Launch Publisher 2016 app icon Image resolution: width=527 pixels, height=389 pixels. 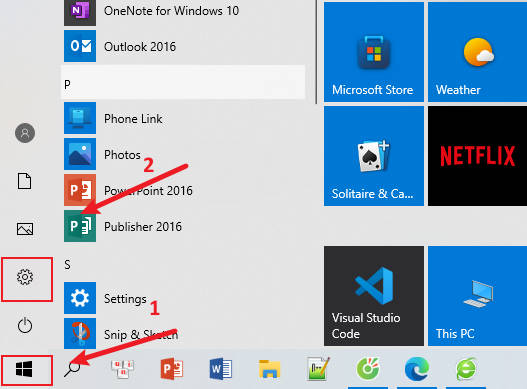coord(80,226)
